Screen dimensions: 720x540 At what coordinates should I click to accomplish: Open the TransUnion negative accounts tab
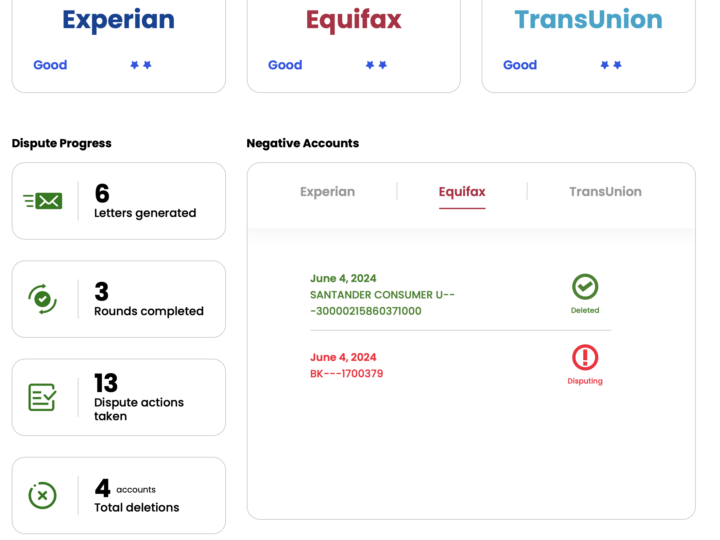click(605, 192)
